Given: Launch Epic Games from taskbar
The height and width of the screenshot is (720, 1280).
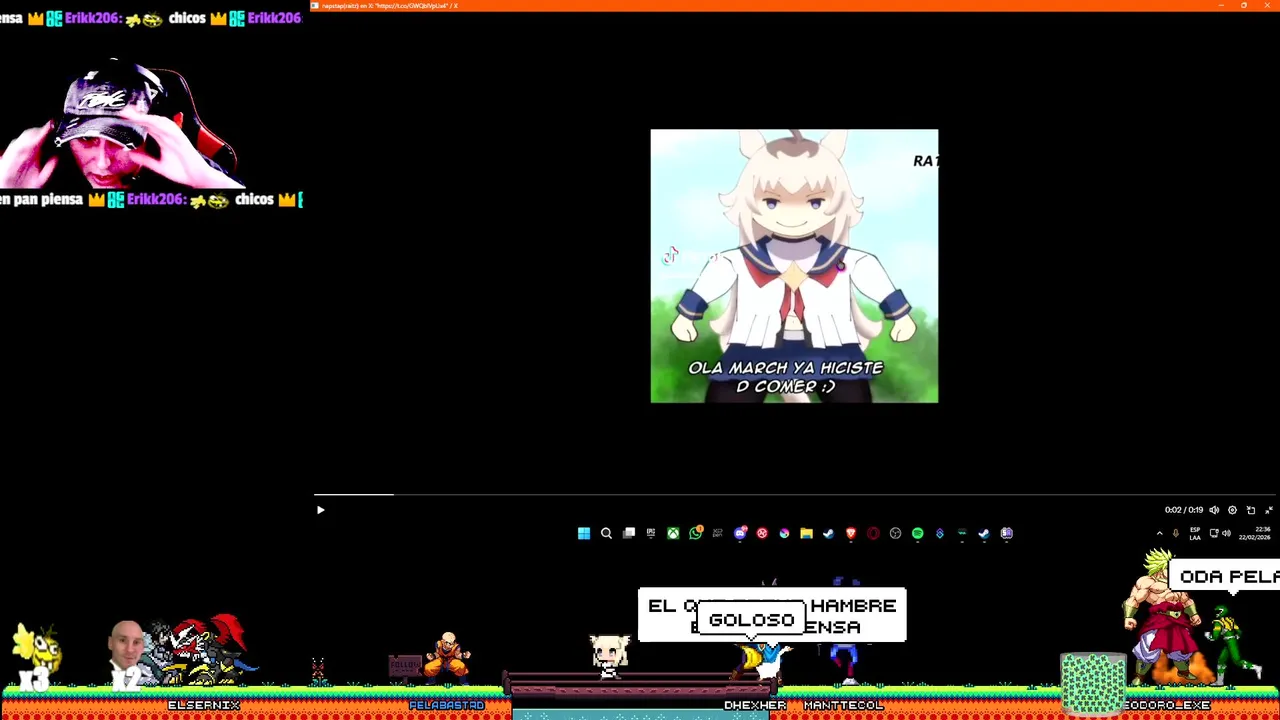Looking at the screenshot, I should (651, 533).
